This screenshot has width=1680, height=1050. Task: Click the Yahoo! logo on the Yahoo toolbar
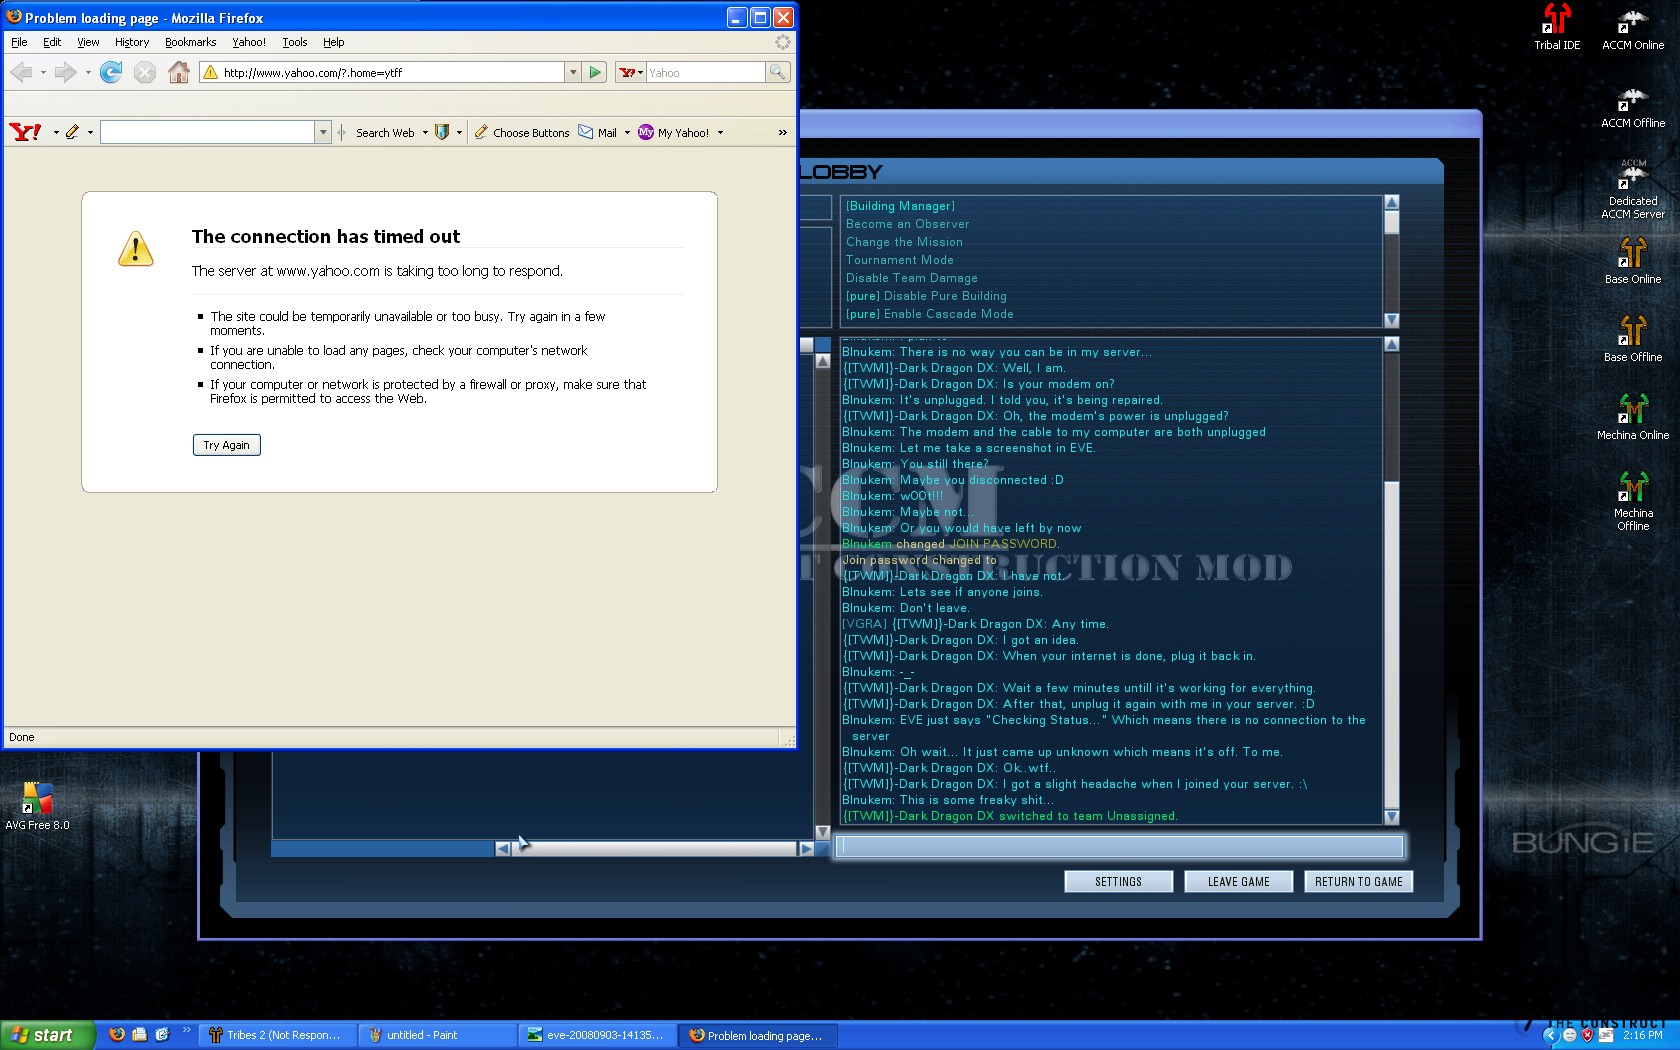25,132
